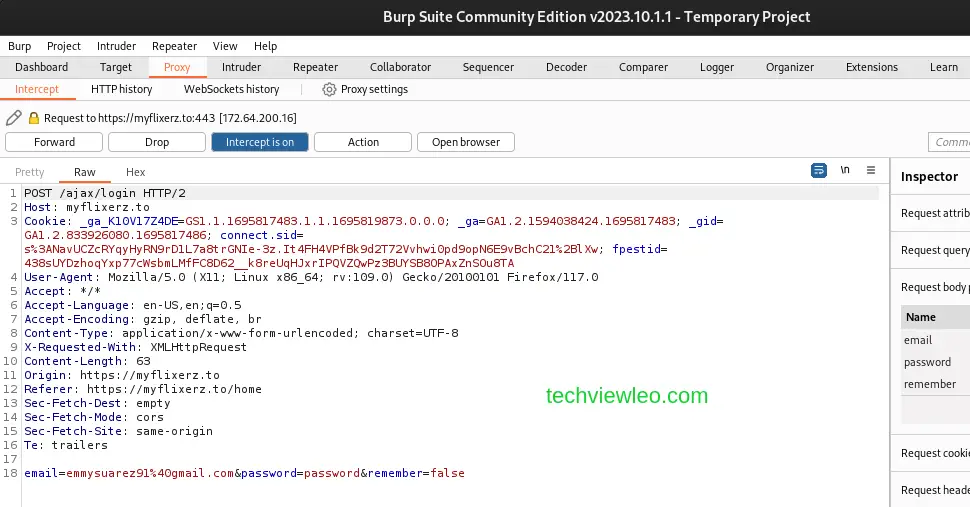Drop the intercepted request

tap(157, 142)
